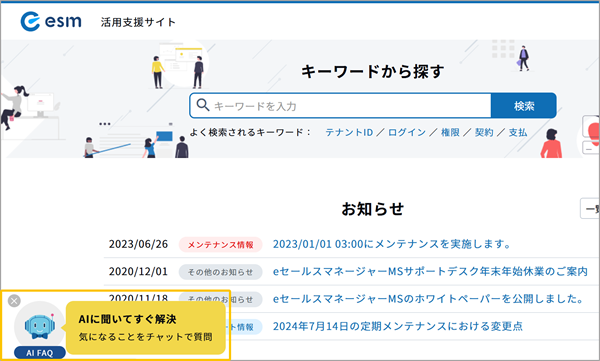Image resolution: width=600 pixels, height=361 pixels.
Task: Select the 支払 keyword link
Action: click(x=518, y=132)
